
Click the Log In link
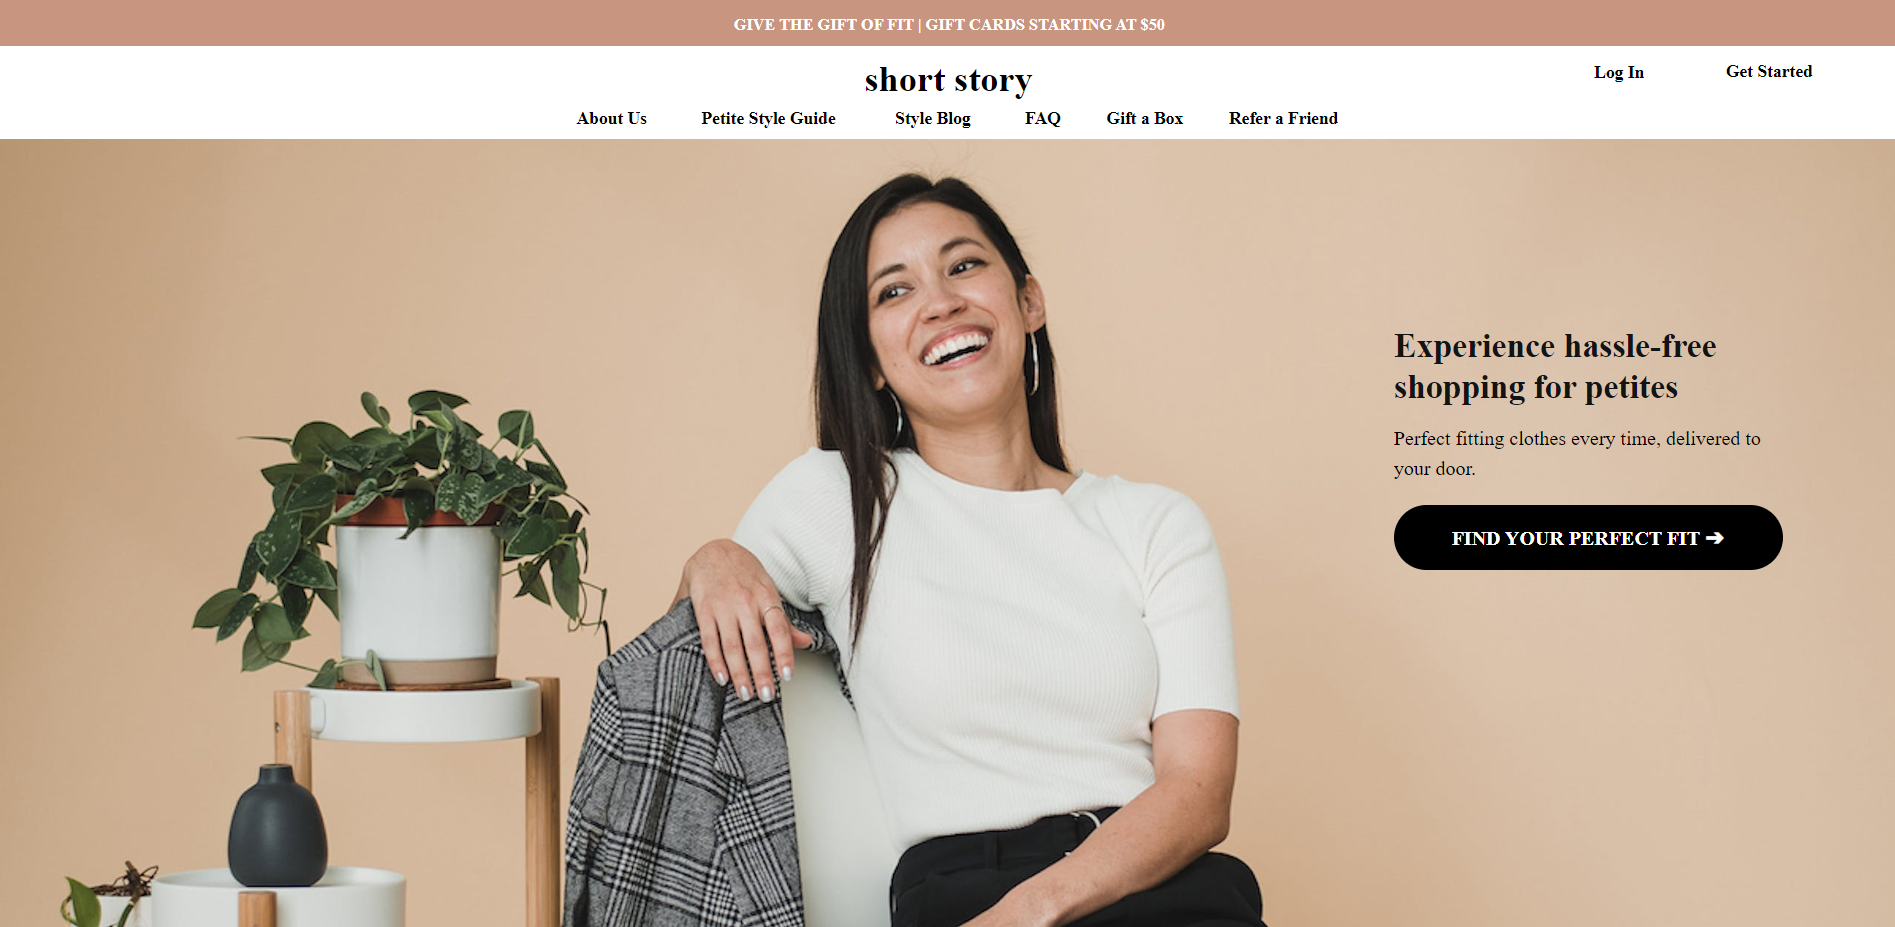[x=1618, y=72]
